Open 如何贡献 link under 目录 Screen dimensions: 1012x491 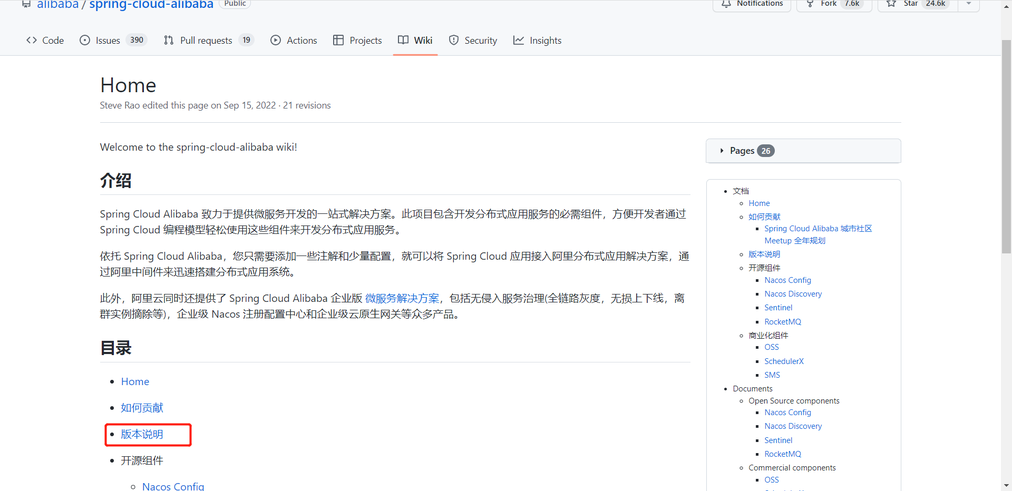tap(142, 408)
